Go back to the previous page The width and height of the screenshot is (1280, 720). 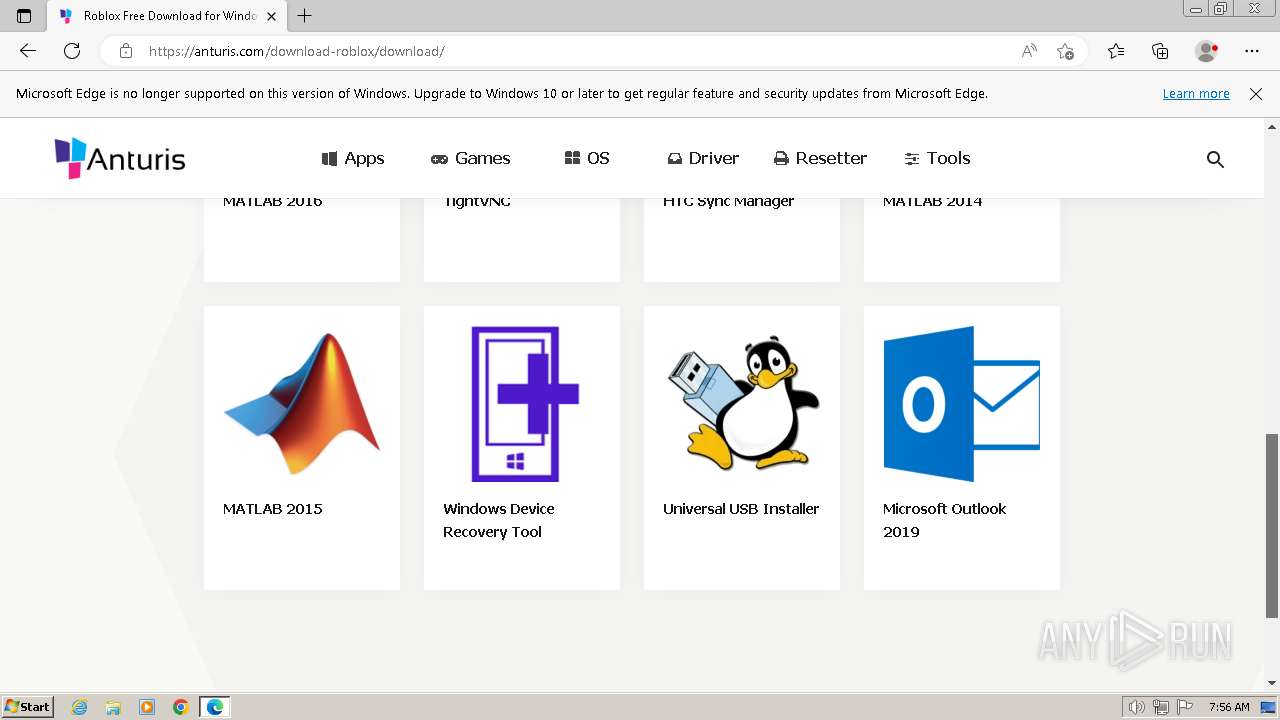point(28,51)
